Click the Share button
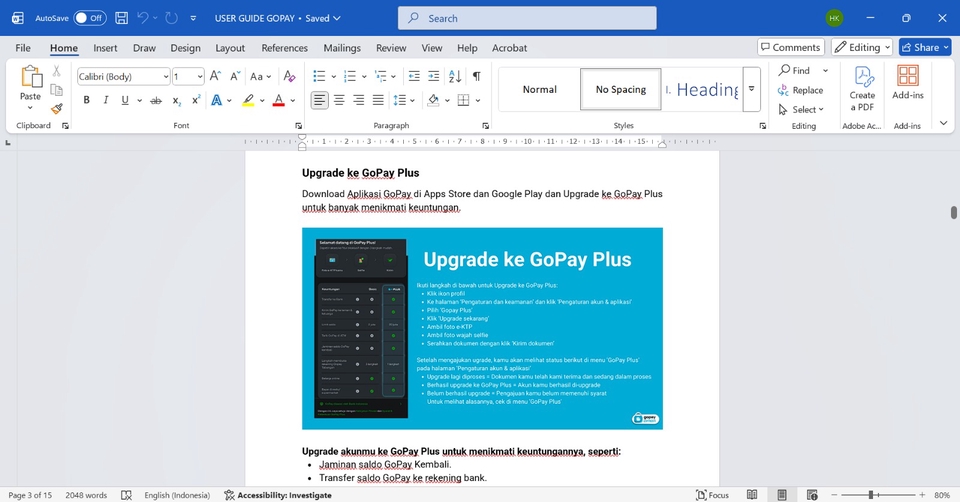The width and height of the screenshot is (960, 502). (924, 47)
